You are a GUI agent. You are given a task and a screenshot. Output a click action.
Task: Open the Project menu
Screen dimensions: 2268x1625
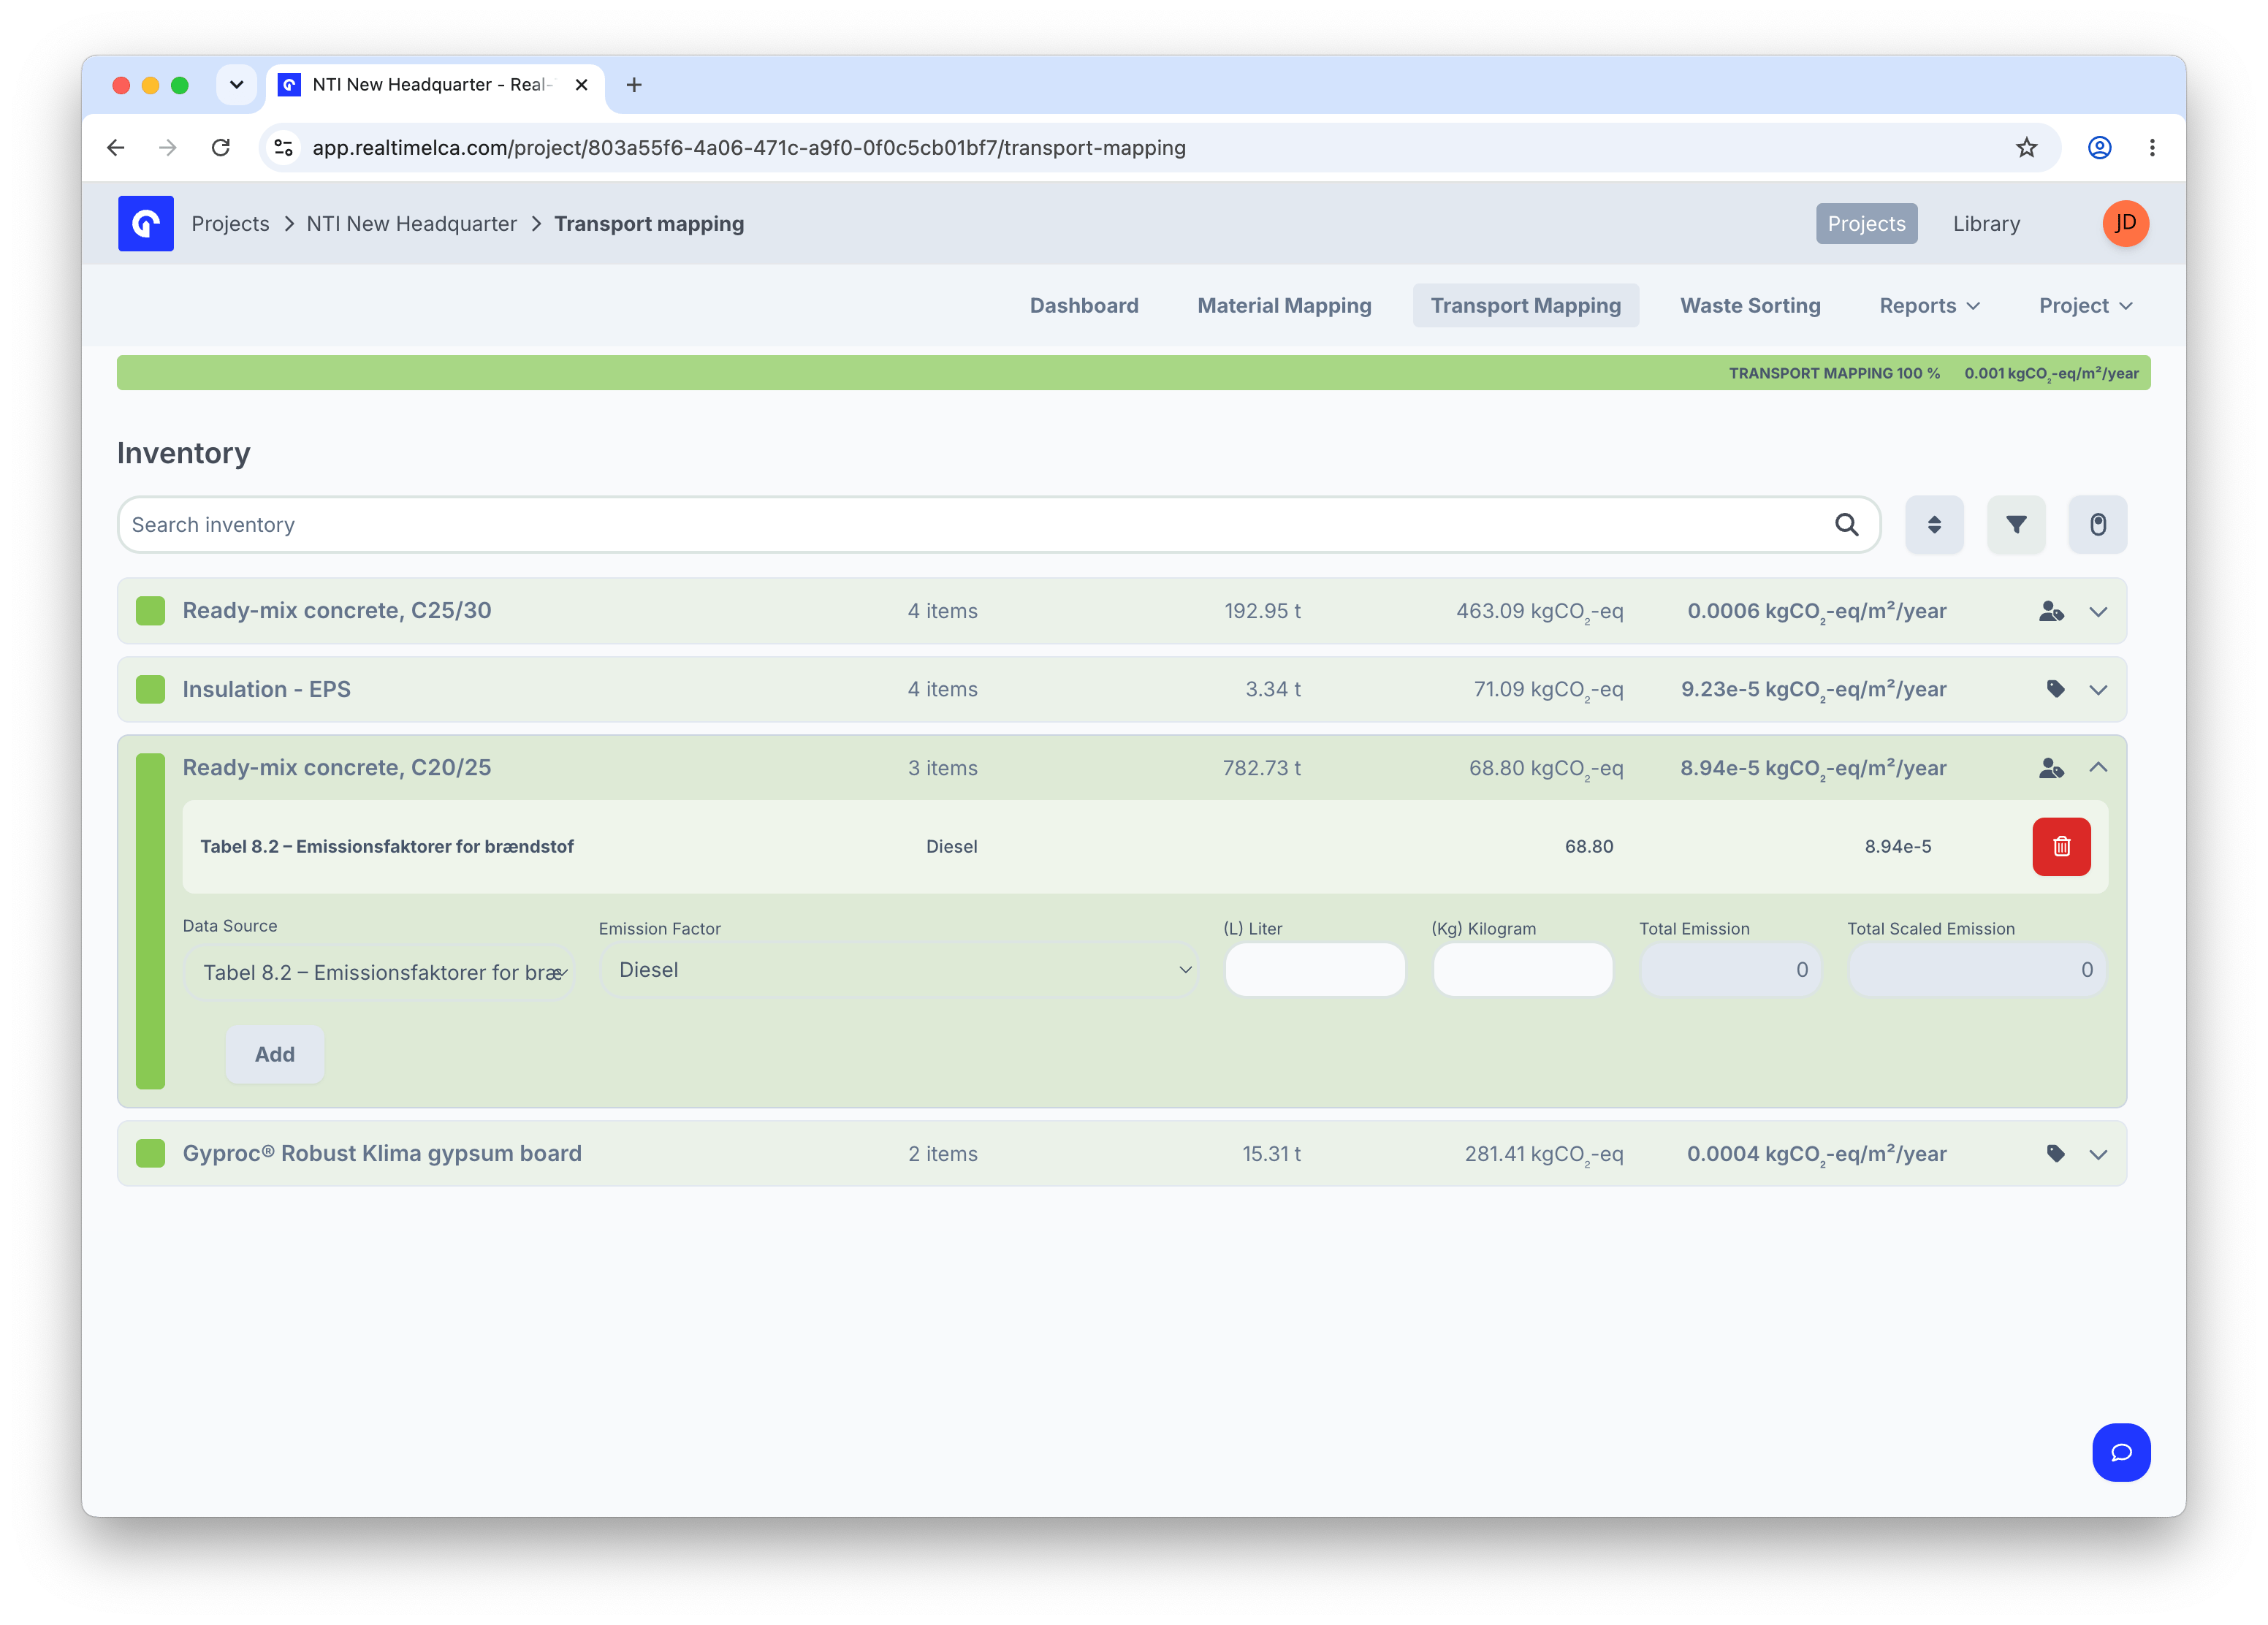point(2085,306)
